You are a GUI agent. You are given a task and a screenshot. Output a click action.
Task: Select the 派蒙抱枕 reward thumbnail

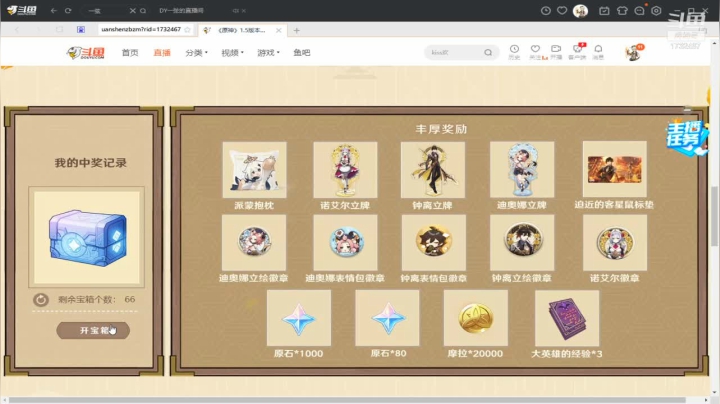(x=254, y=170)
